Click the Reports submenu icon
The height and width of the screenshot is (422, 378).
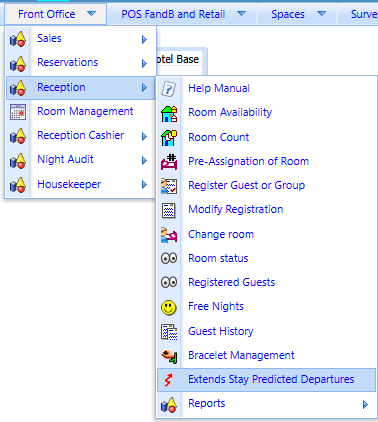(169, 405)
